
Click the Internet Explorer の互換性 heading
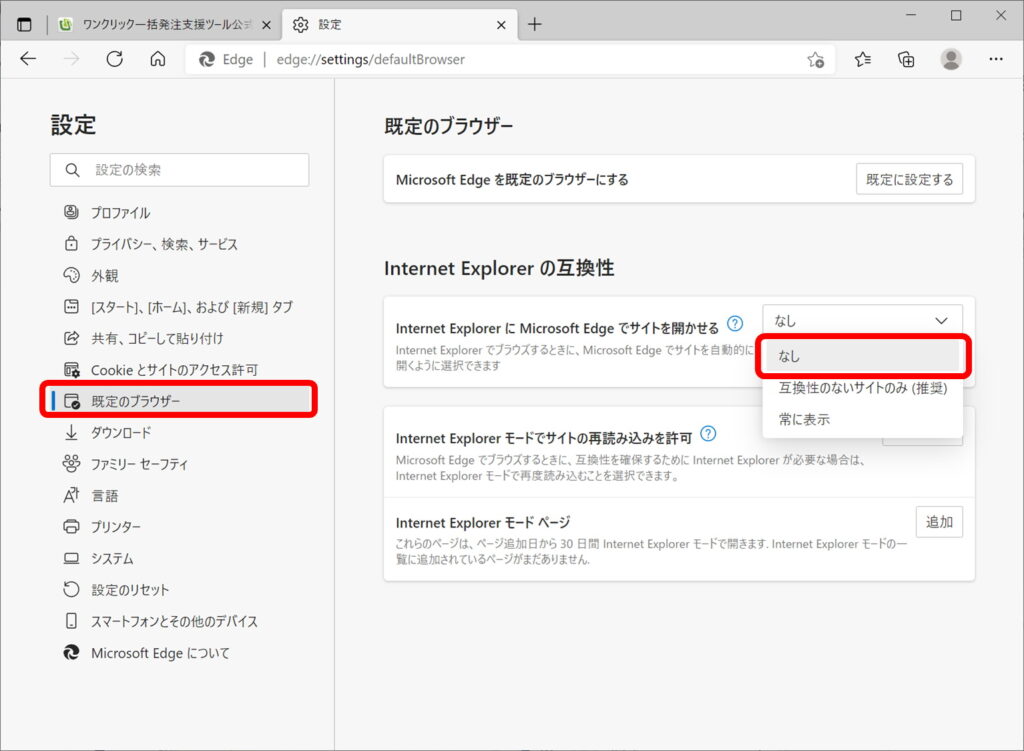pyautogui.click(x=499, y=268)
